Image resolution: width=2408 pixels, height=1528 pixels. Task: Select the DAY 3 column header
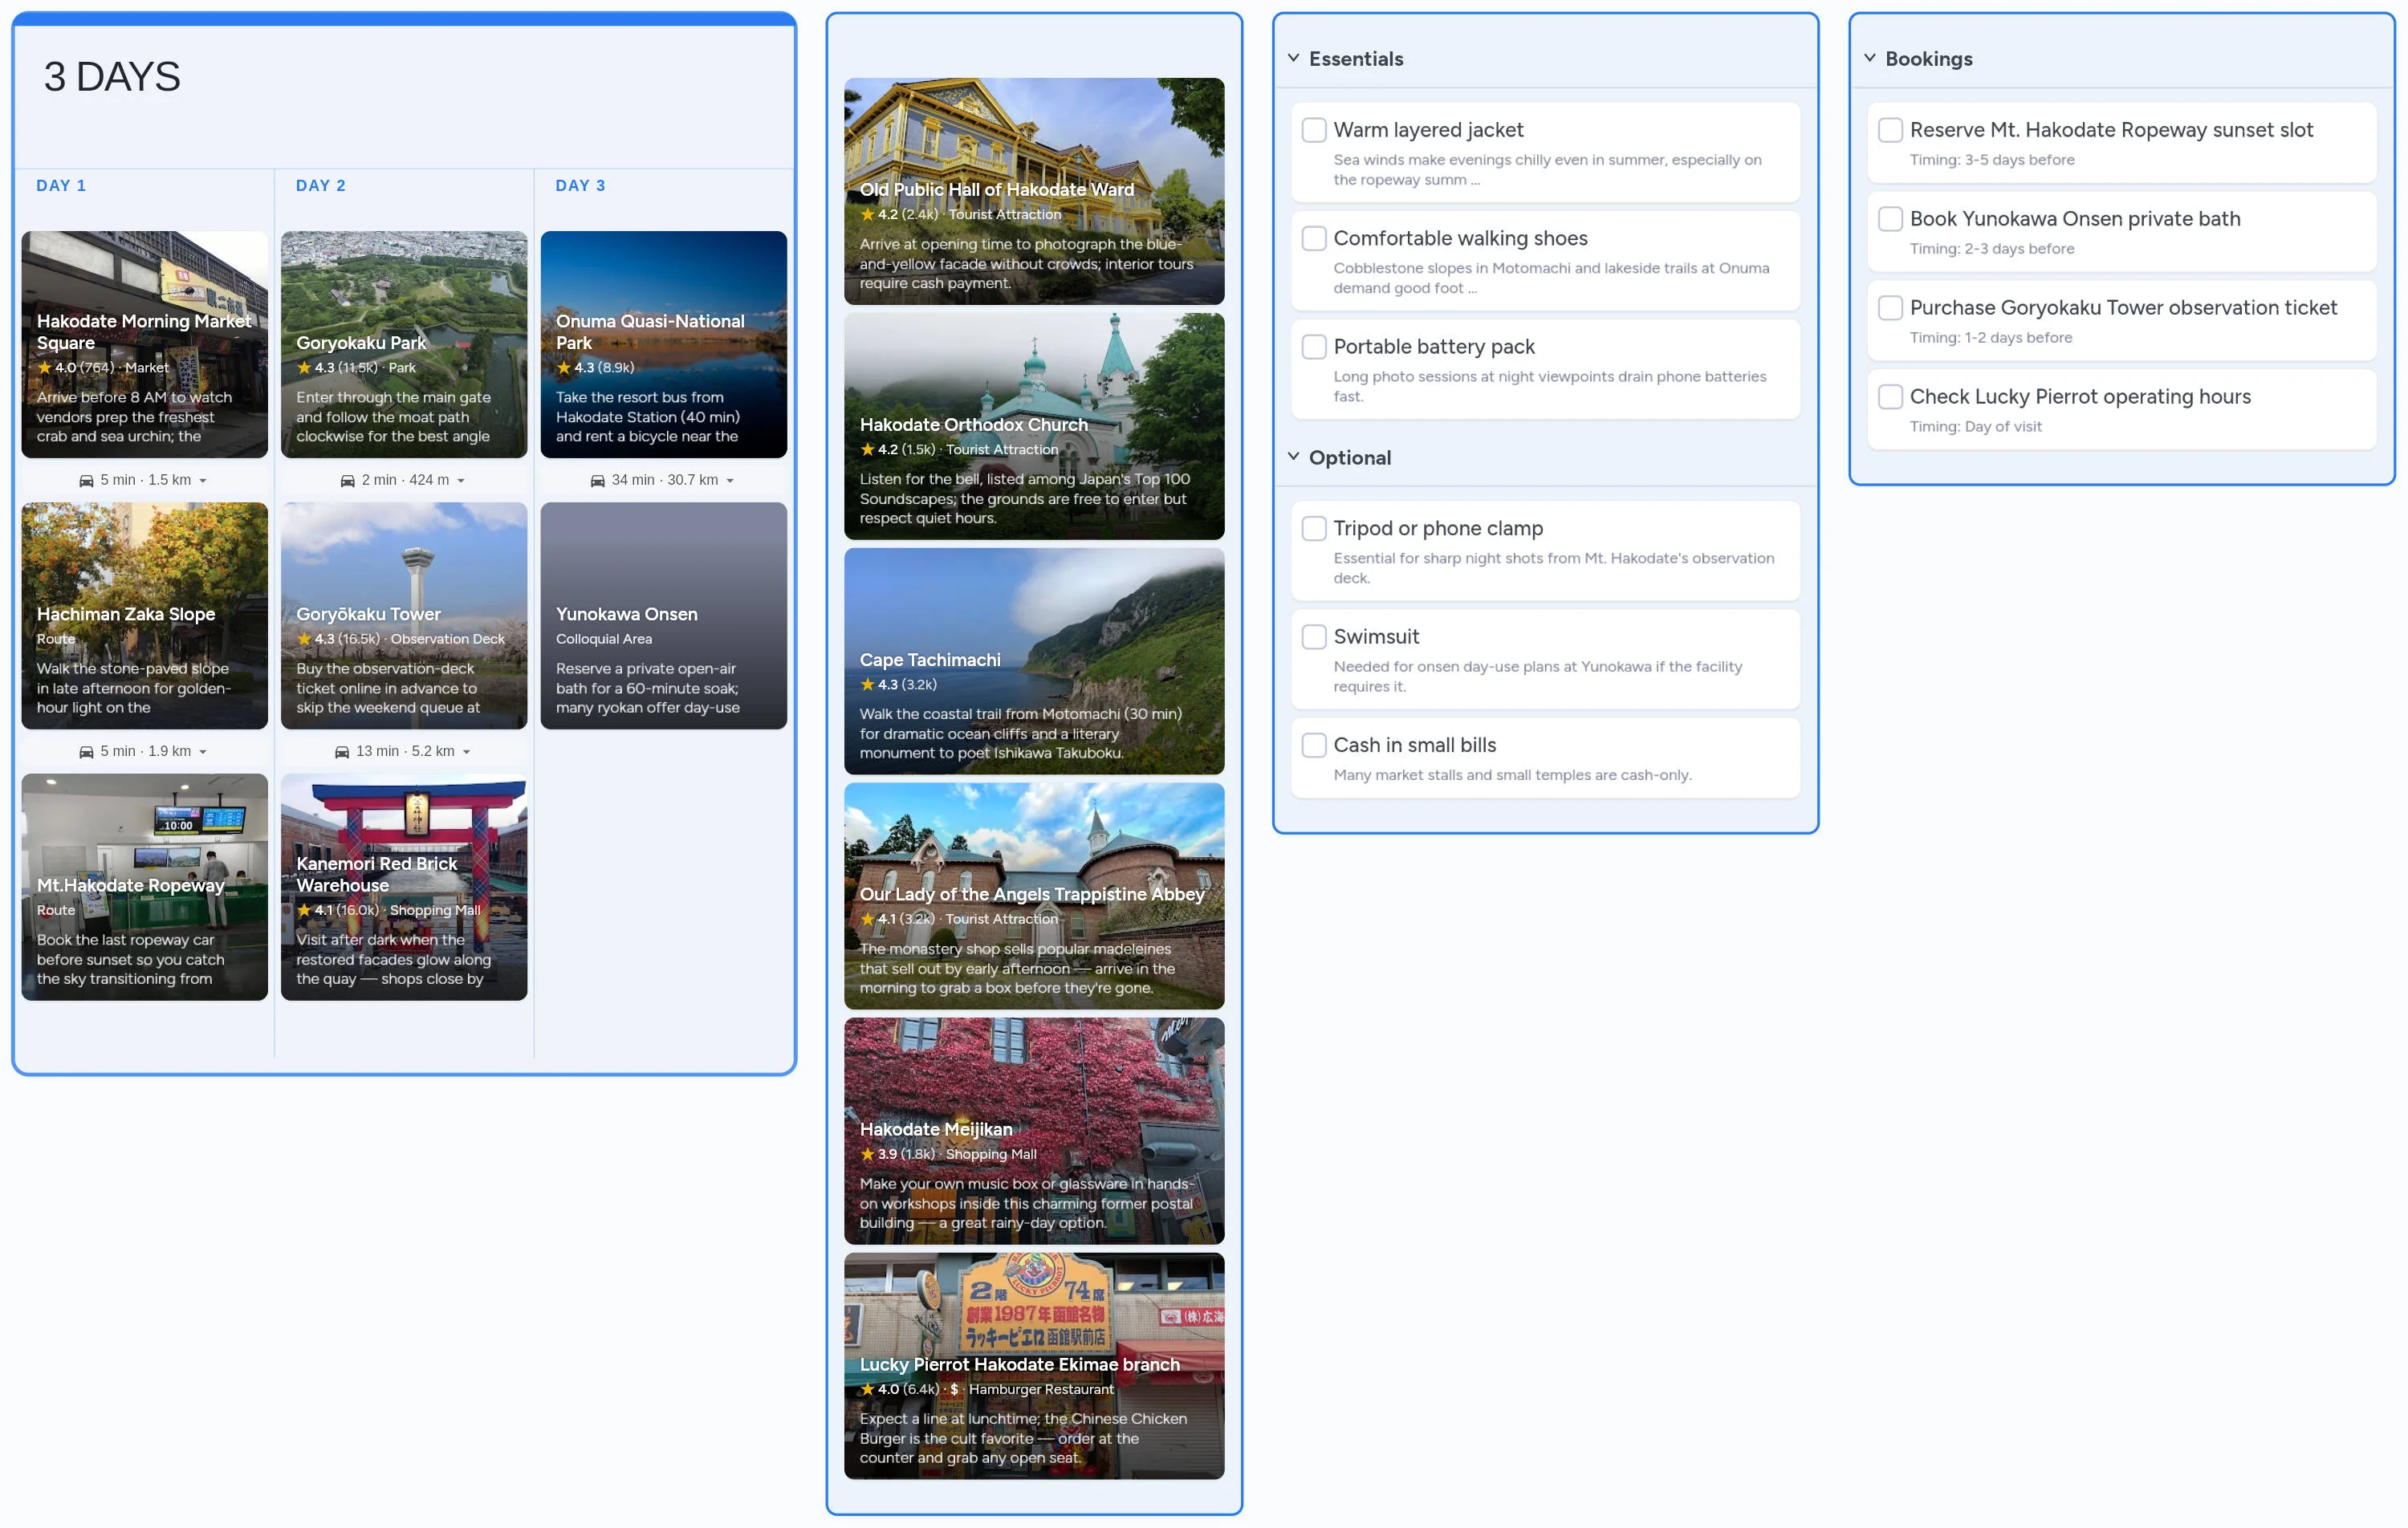coord(580,185)
